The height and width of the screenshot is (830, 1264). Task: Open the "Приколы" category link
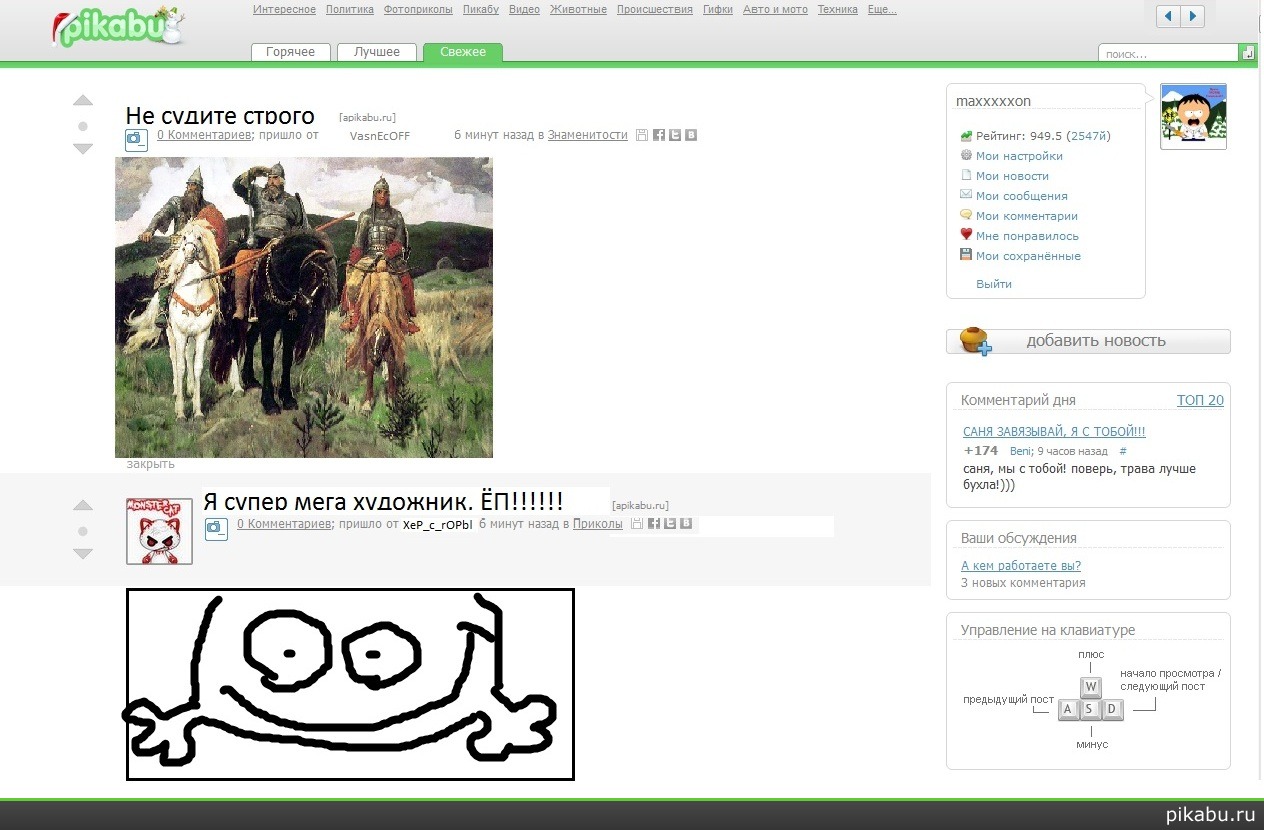click(x=598, y=523)
